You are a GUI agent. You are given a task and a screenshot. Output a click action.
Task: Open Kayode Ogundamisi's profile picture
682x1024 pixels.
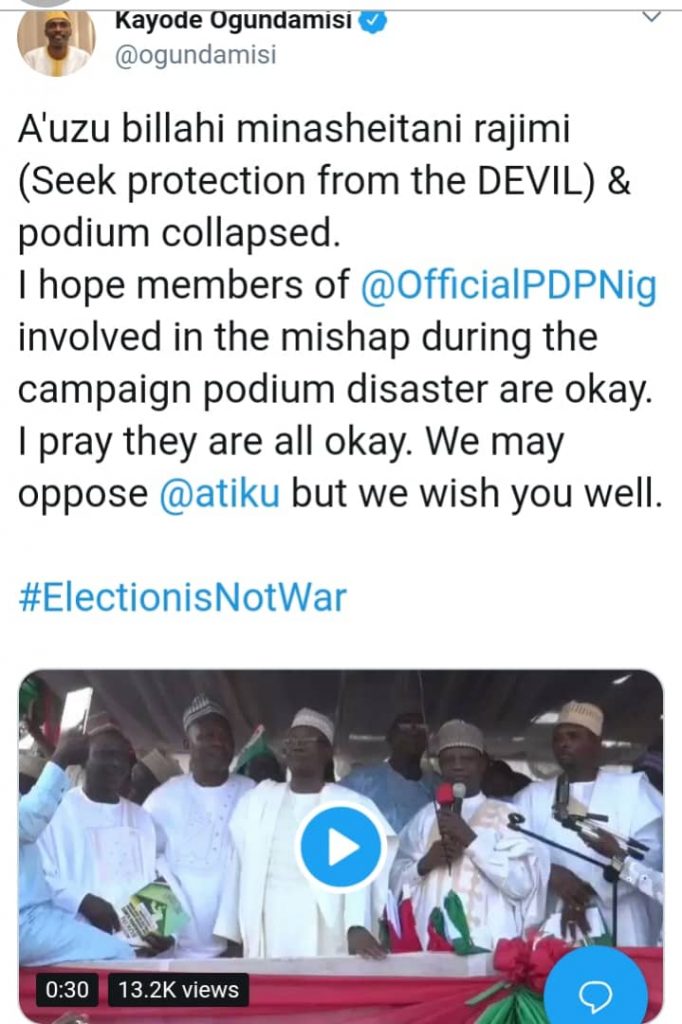coord(56,40)
